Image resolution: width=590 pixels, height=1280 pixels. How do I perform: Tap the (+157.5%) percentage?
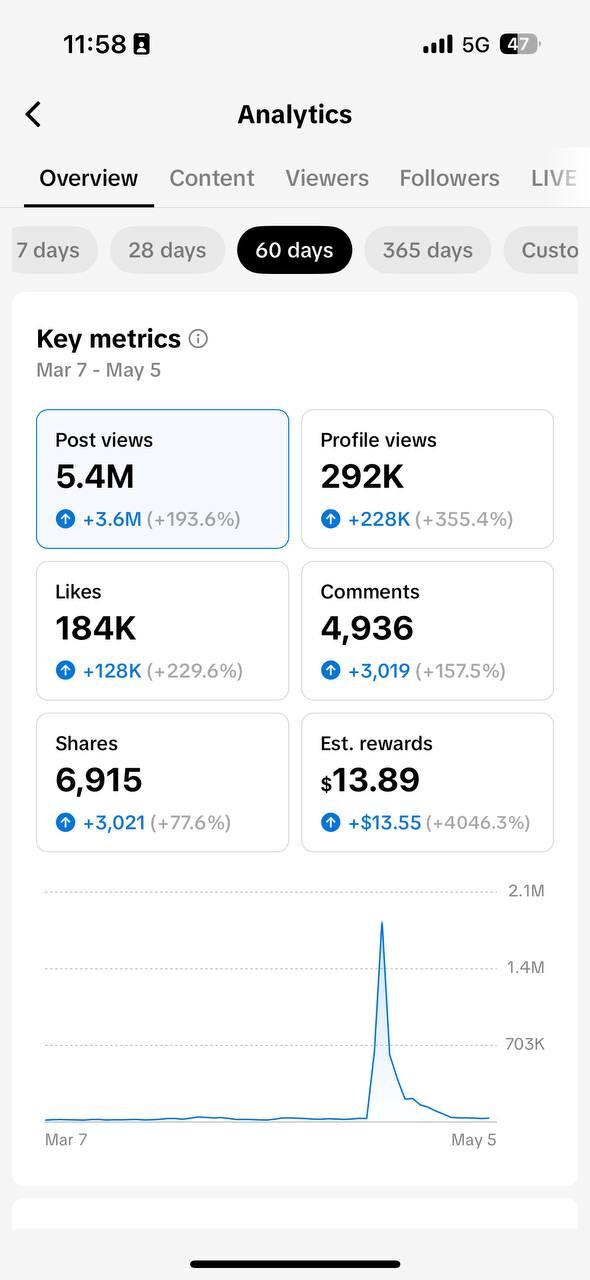pos(461,671)
